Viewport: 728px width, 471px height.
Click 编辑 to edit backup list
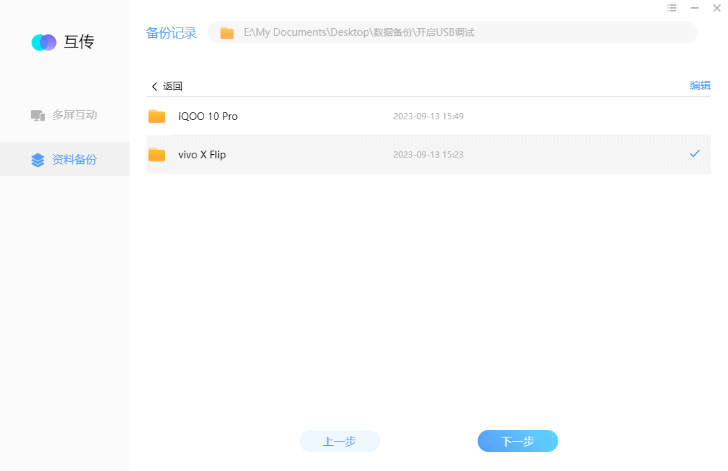pos(700,85)
